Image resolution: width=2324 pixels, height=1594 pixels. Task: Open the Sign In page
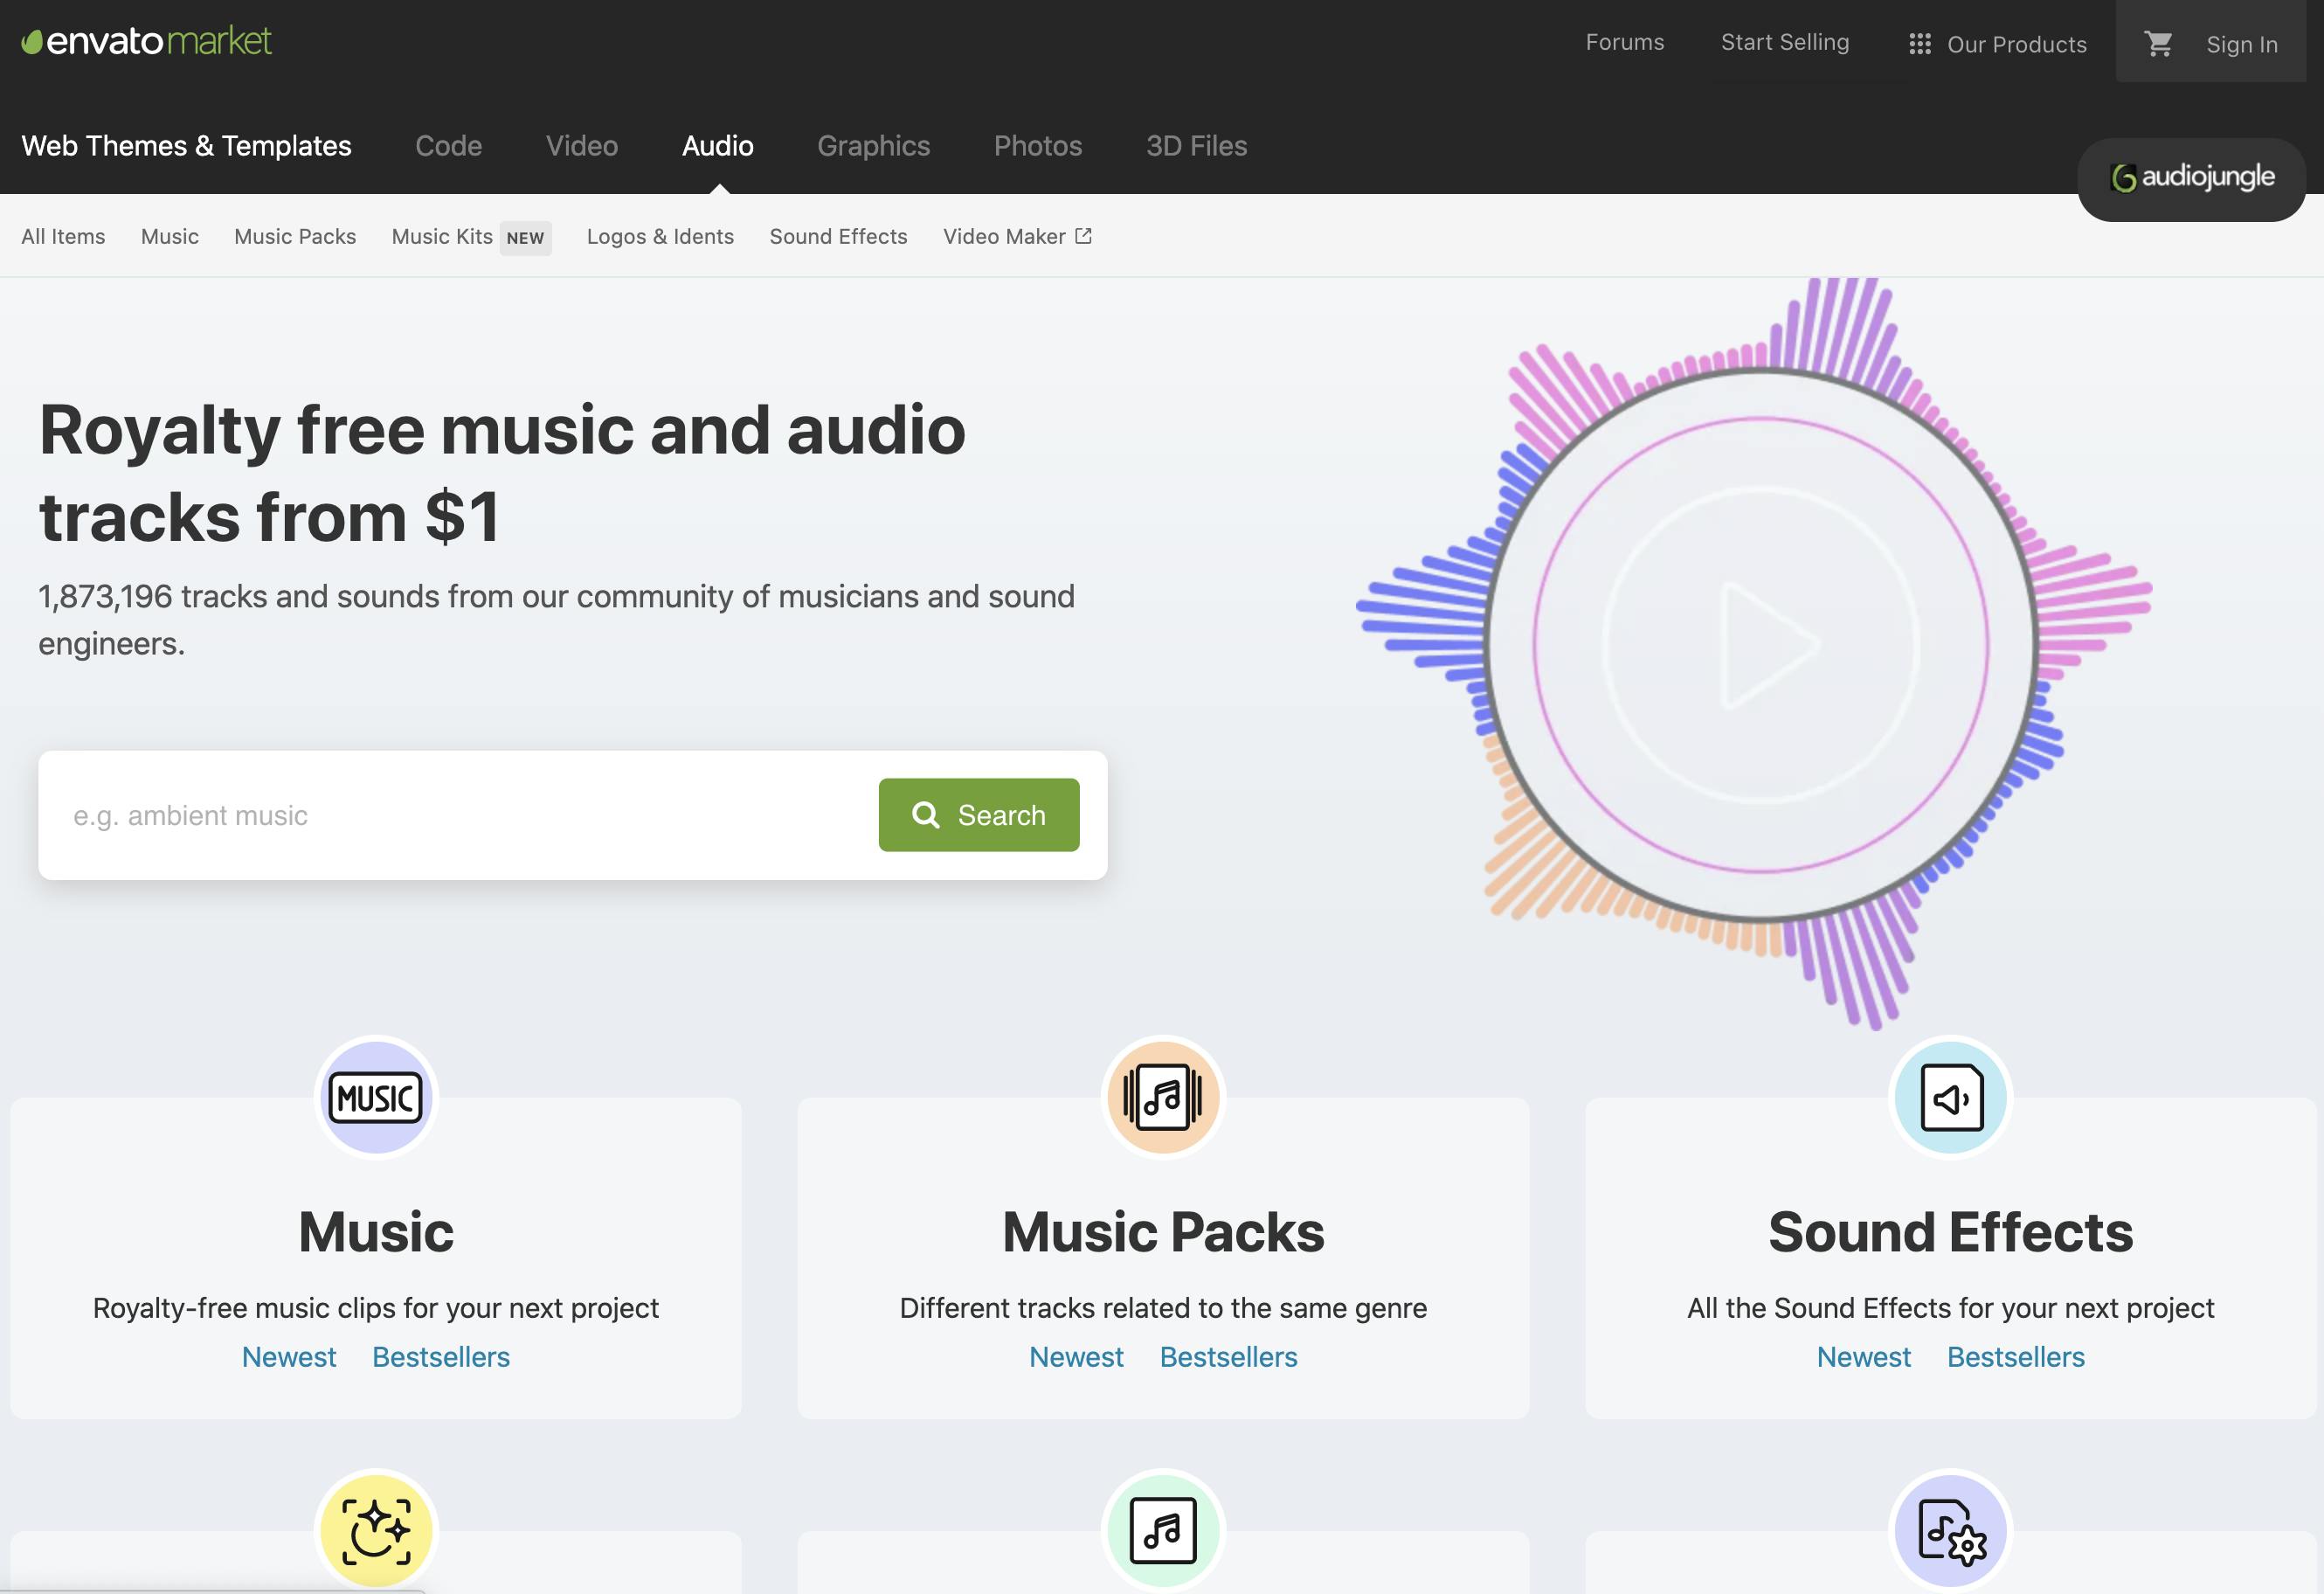(x=2242, y=44)
